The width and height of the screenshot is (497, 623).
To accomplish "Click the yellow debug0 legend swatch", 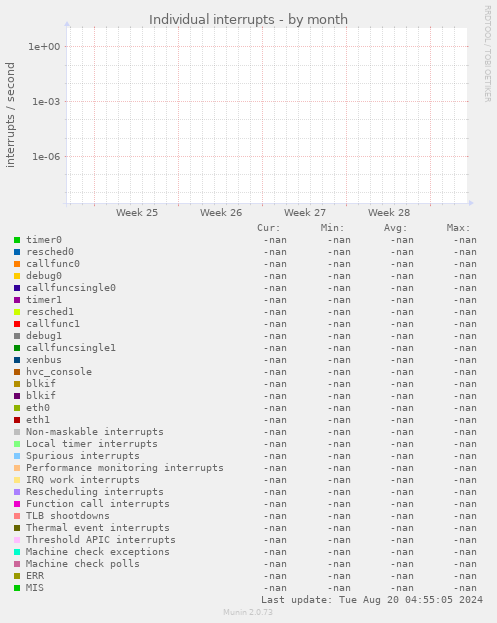I will tap(17, 276).
